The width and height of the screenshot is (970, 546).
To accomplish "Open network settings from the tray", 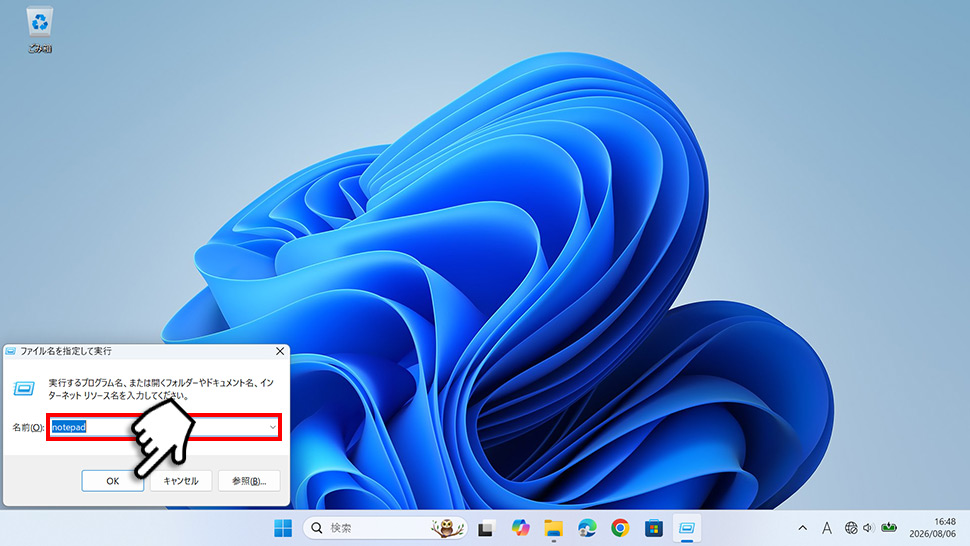I will (x=851, y=528).
